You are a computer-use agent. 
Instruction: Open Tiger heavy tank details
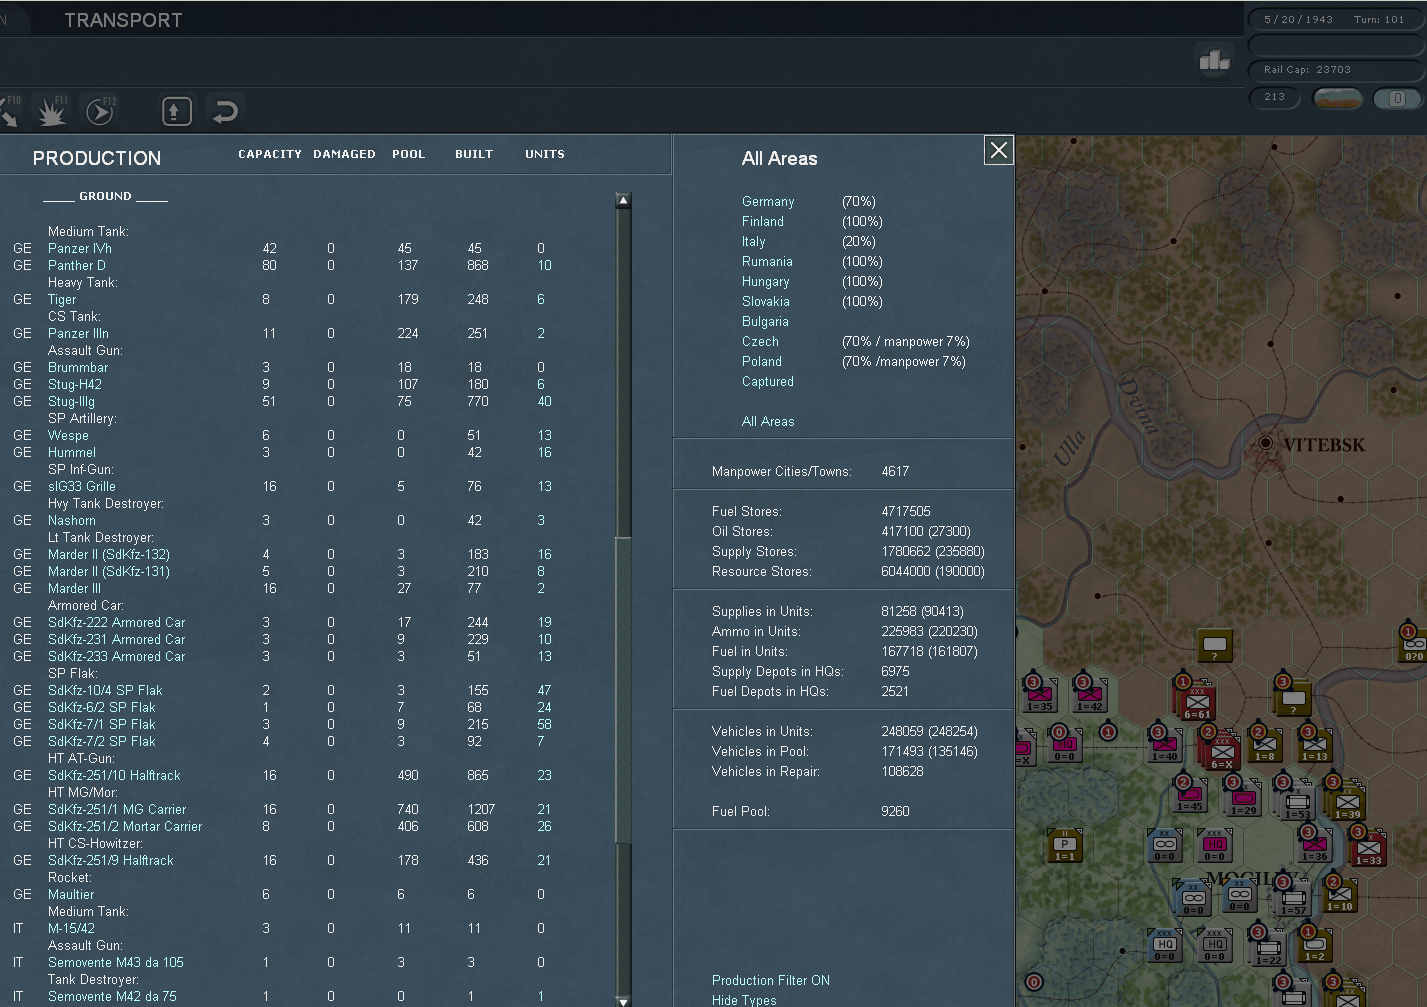tap(62, 300)
